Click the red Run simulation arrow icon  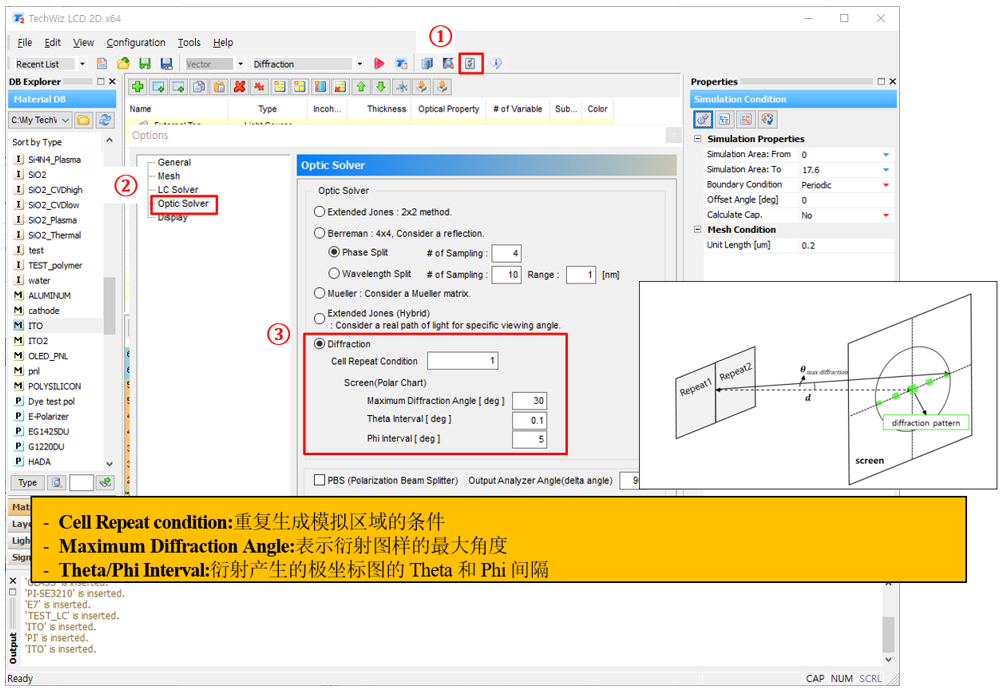[379, 64]
